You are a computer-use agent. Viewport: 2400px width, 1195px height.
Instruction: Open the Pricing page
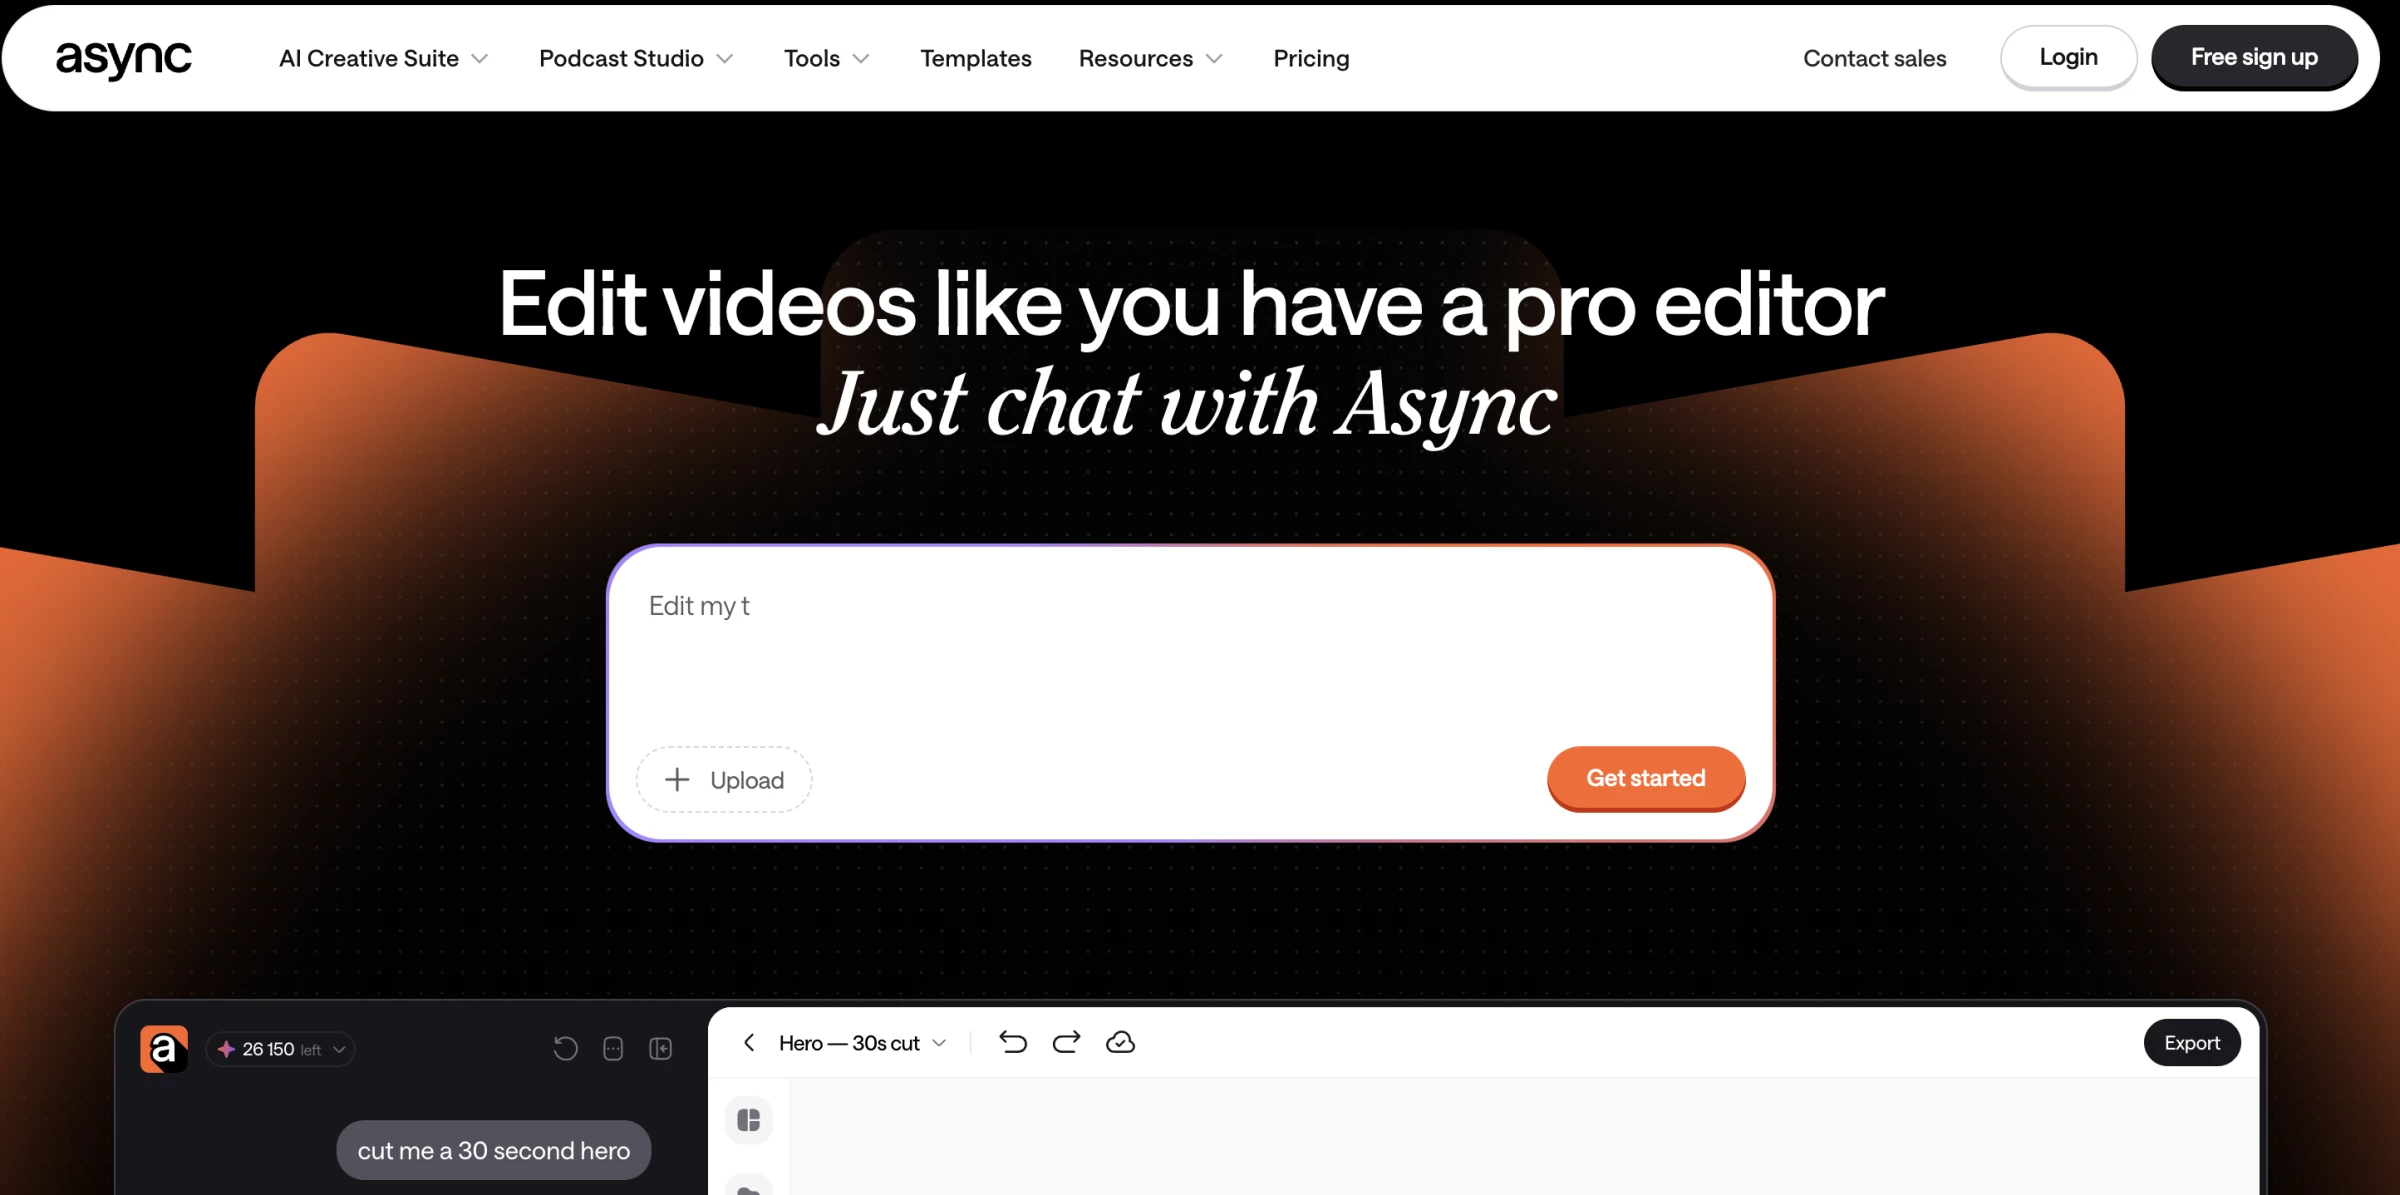1311,59
